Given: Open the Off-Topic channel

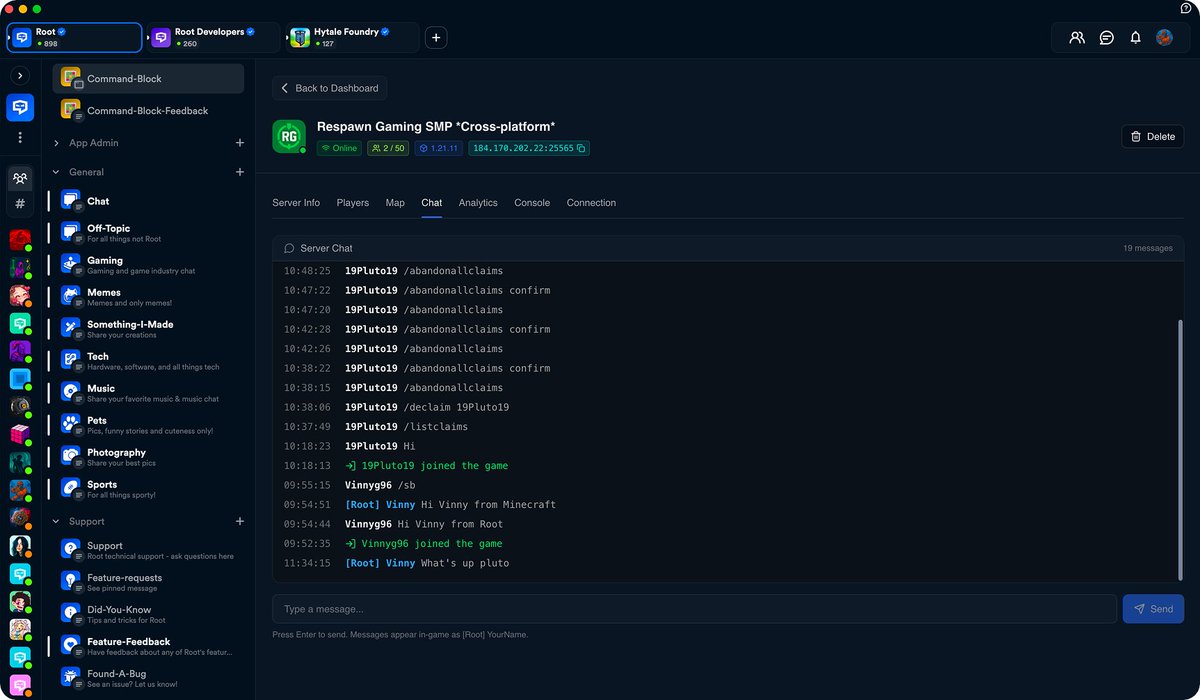Looking at the screenshot, I should click(148, 233).
